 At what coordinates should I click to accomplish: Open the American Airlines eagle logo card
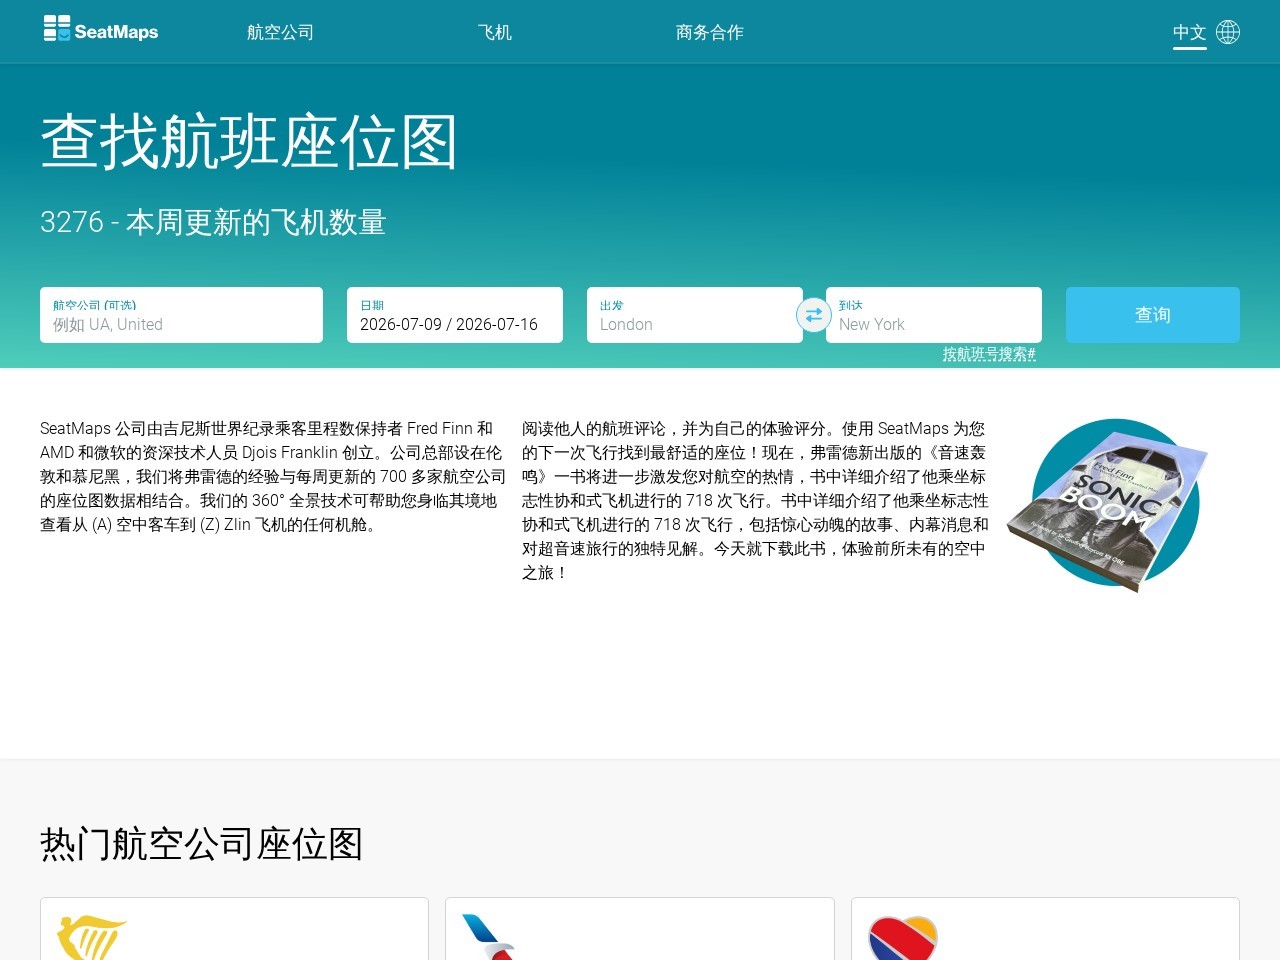pyautogui.click(x=640, y=929)
